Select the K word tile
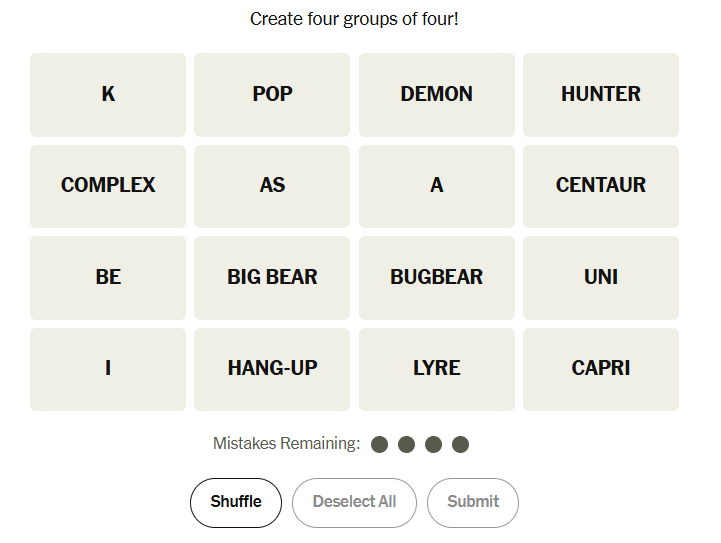Image resolution: width=721 pixels, height=543 pixels. click(108, 95)
